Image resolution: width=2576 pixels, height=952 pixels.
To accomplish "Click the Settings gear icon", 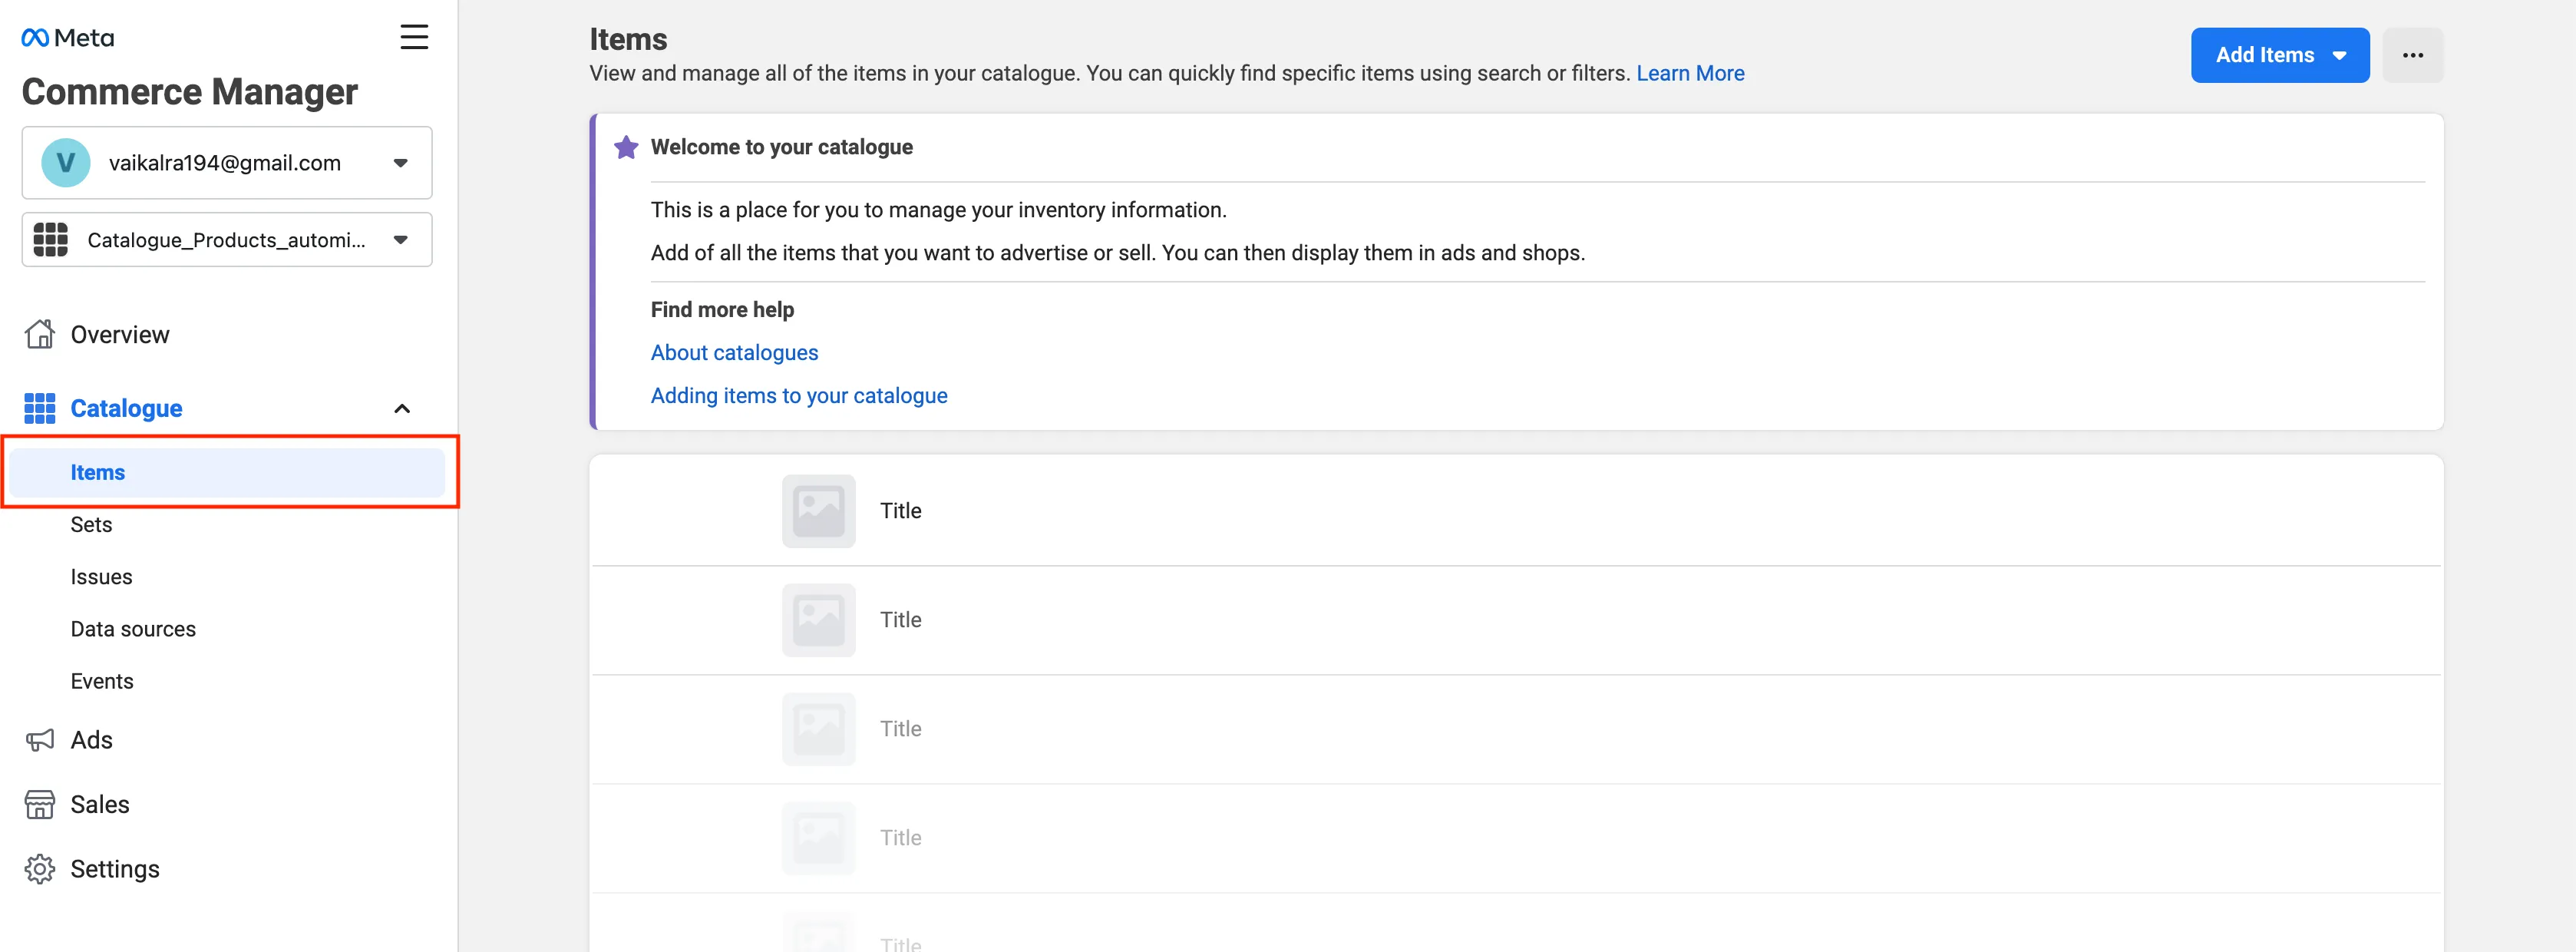I will pyautogui.click(x=40, y=869).
